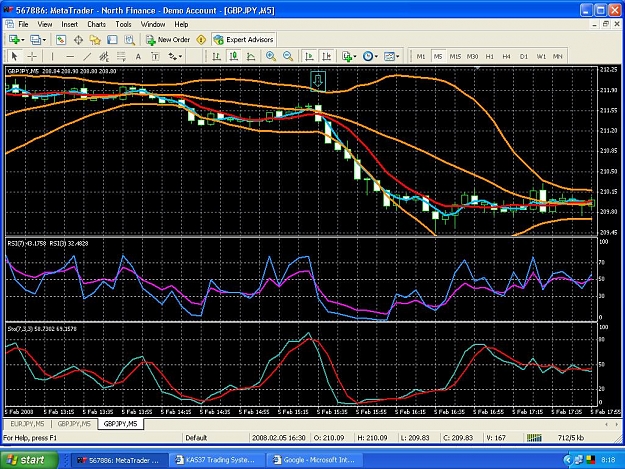This screenshot has width=625, height=469.
Task: Select the arrow Cursor tool
Action: coord(14,57)
